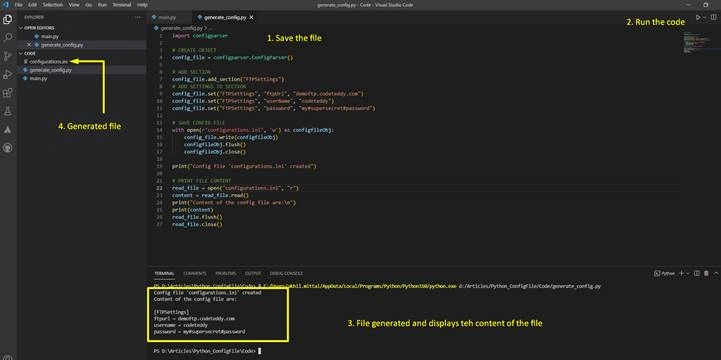Open the Explorer view in activity bar
This screenshot has width=721, height=360.
point(7,20)
